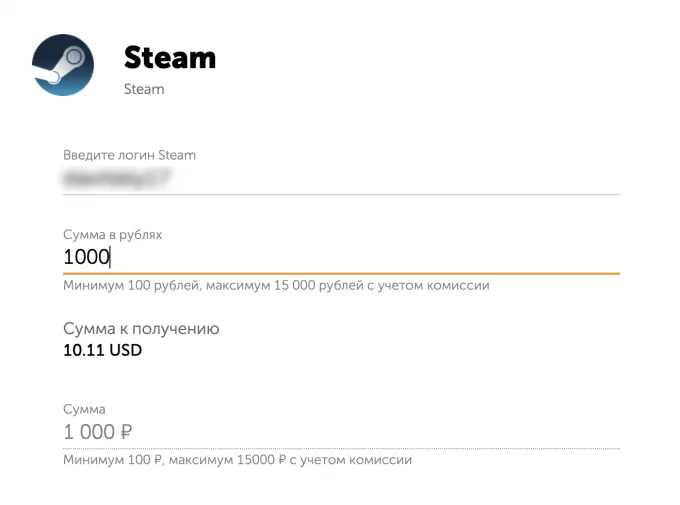The width and height of the screenshot is (680, 505).
Task: Click the orange underline of the amount field
Action: 340,272
